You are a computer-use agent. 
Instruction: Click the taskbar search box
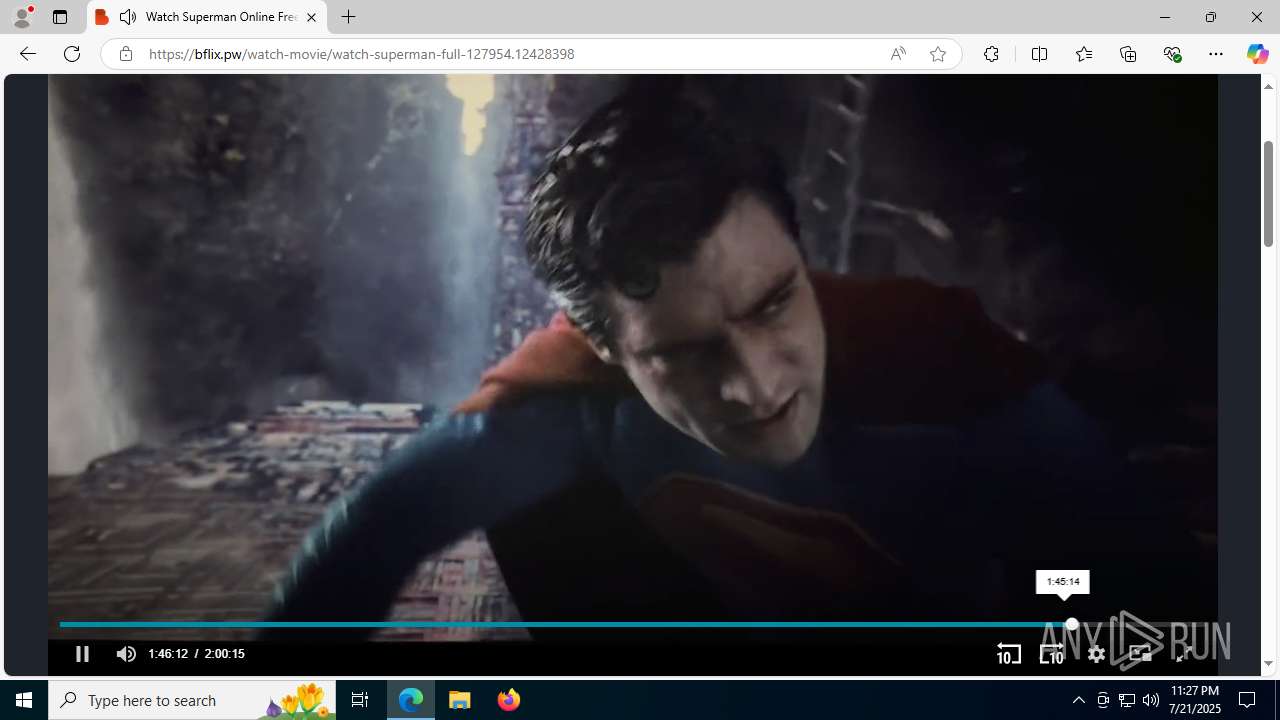click(x=192, y=700)
